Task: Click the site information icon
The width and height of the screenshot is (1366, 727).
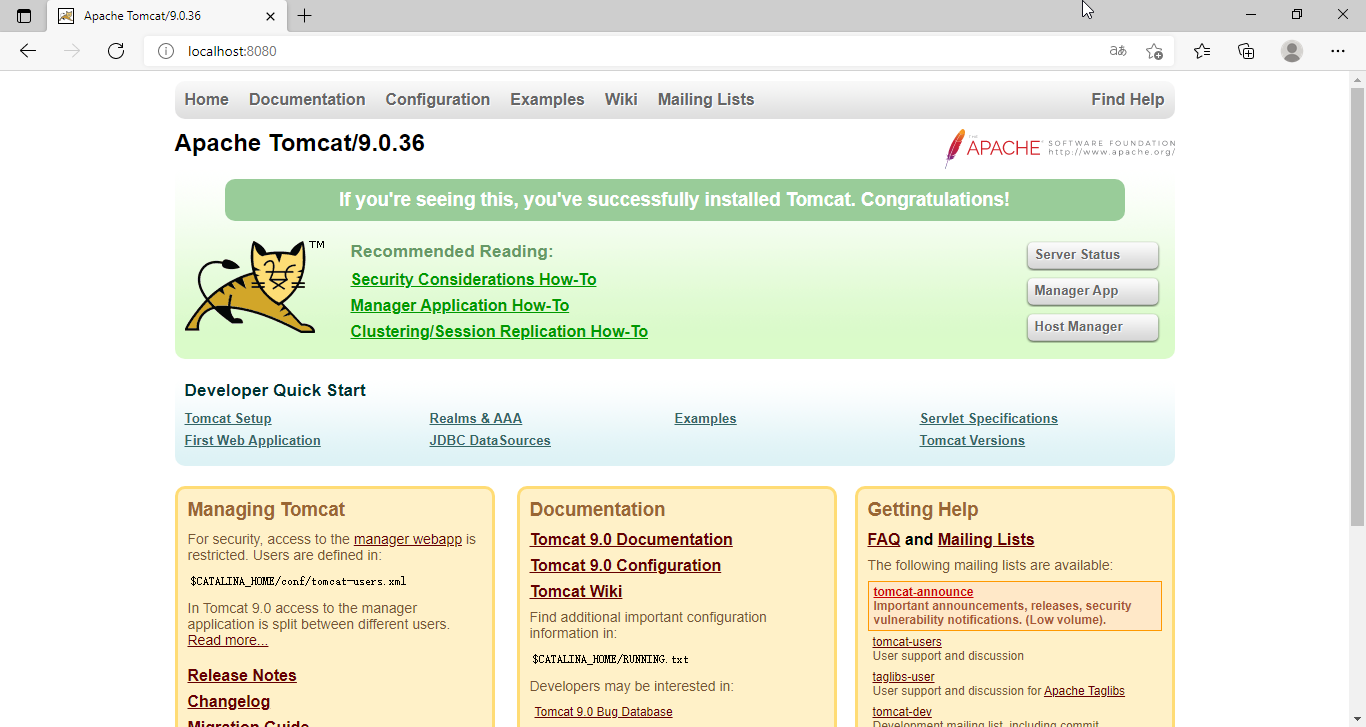Action: 166,51
